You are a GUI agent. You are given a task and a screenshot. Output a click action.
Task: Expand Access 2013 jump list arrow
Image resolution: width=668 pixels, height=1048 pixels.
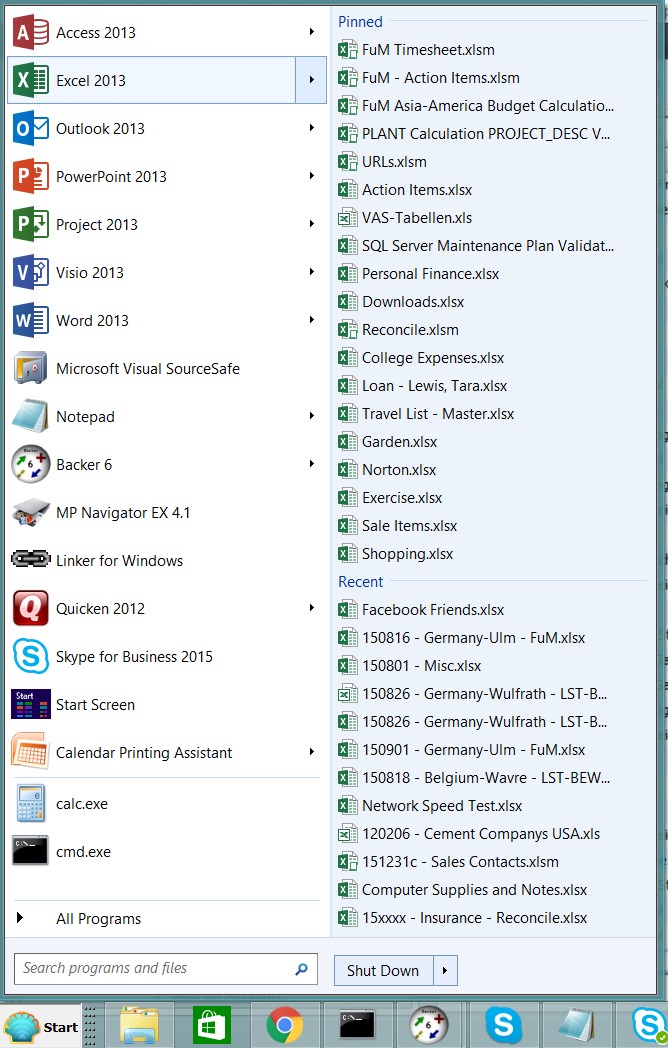pos(312,31)
